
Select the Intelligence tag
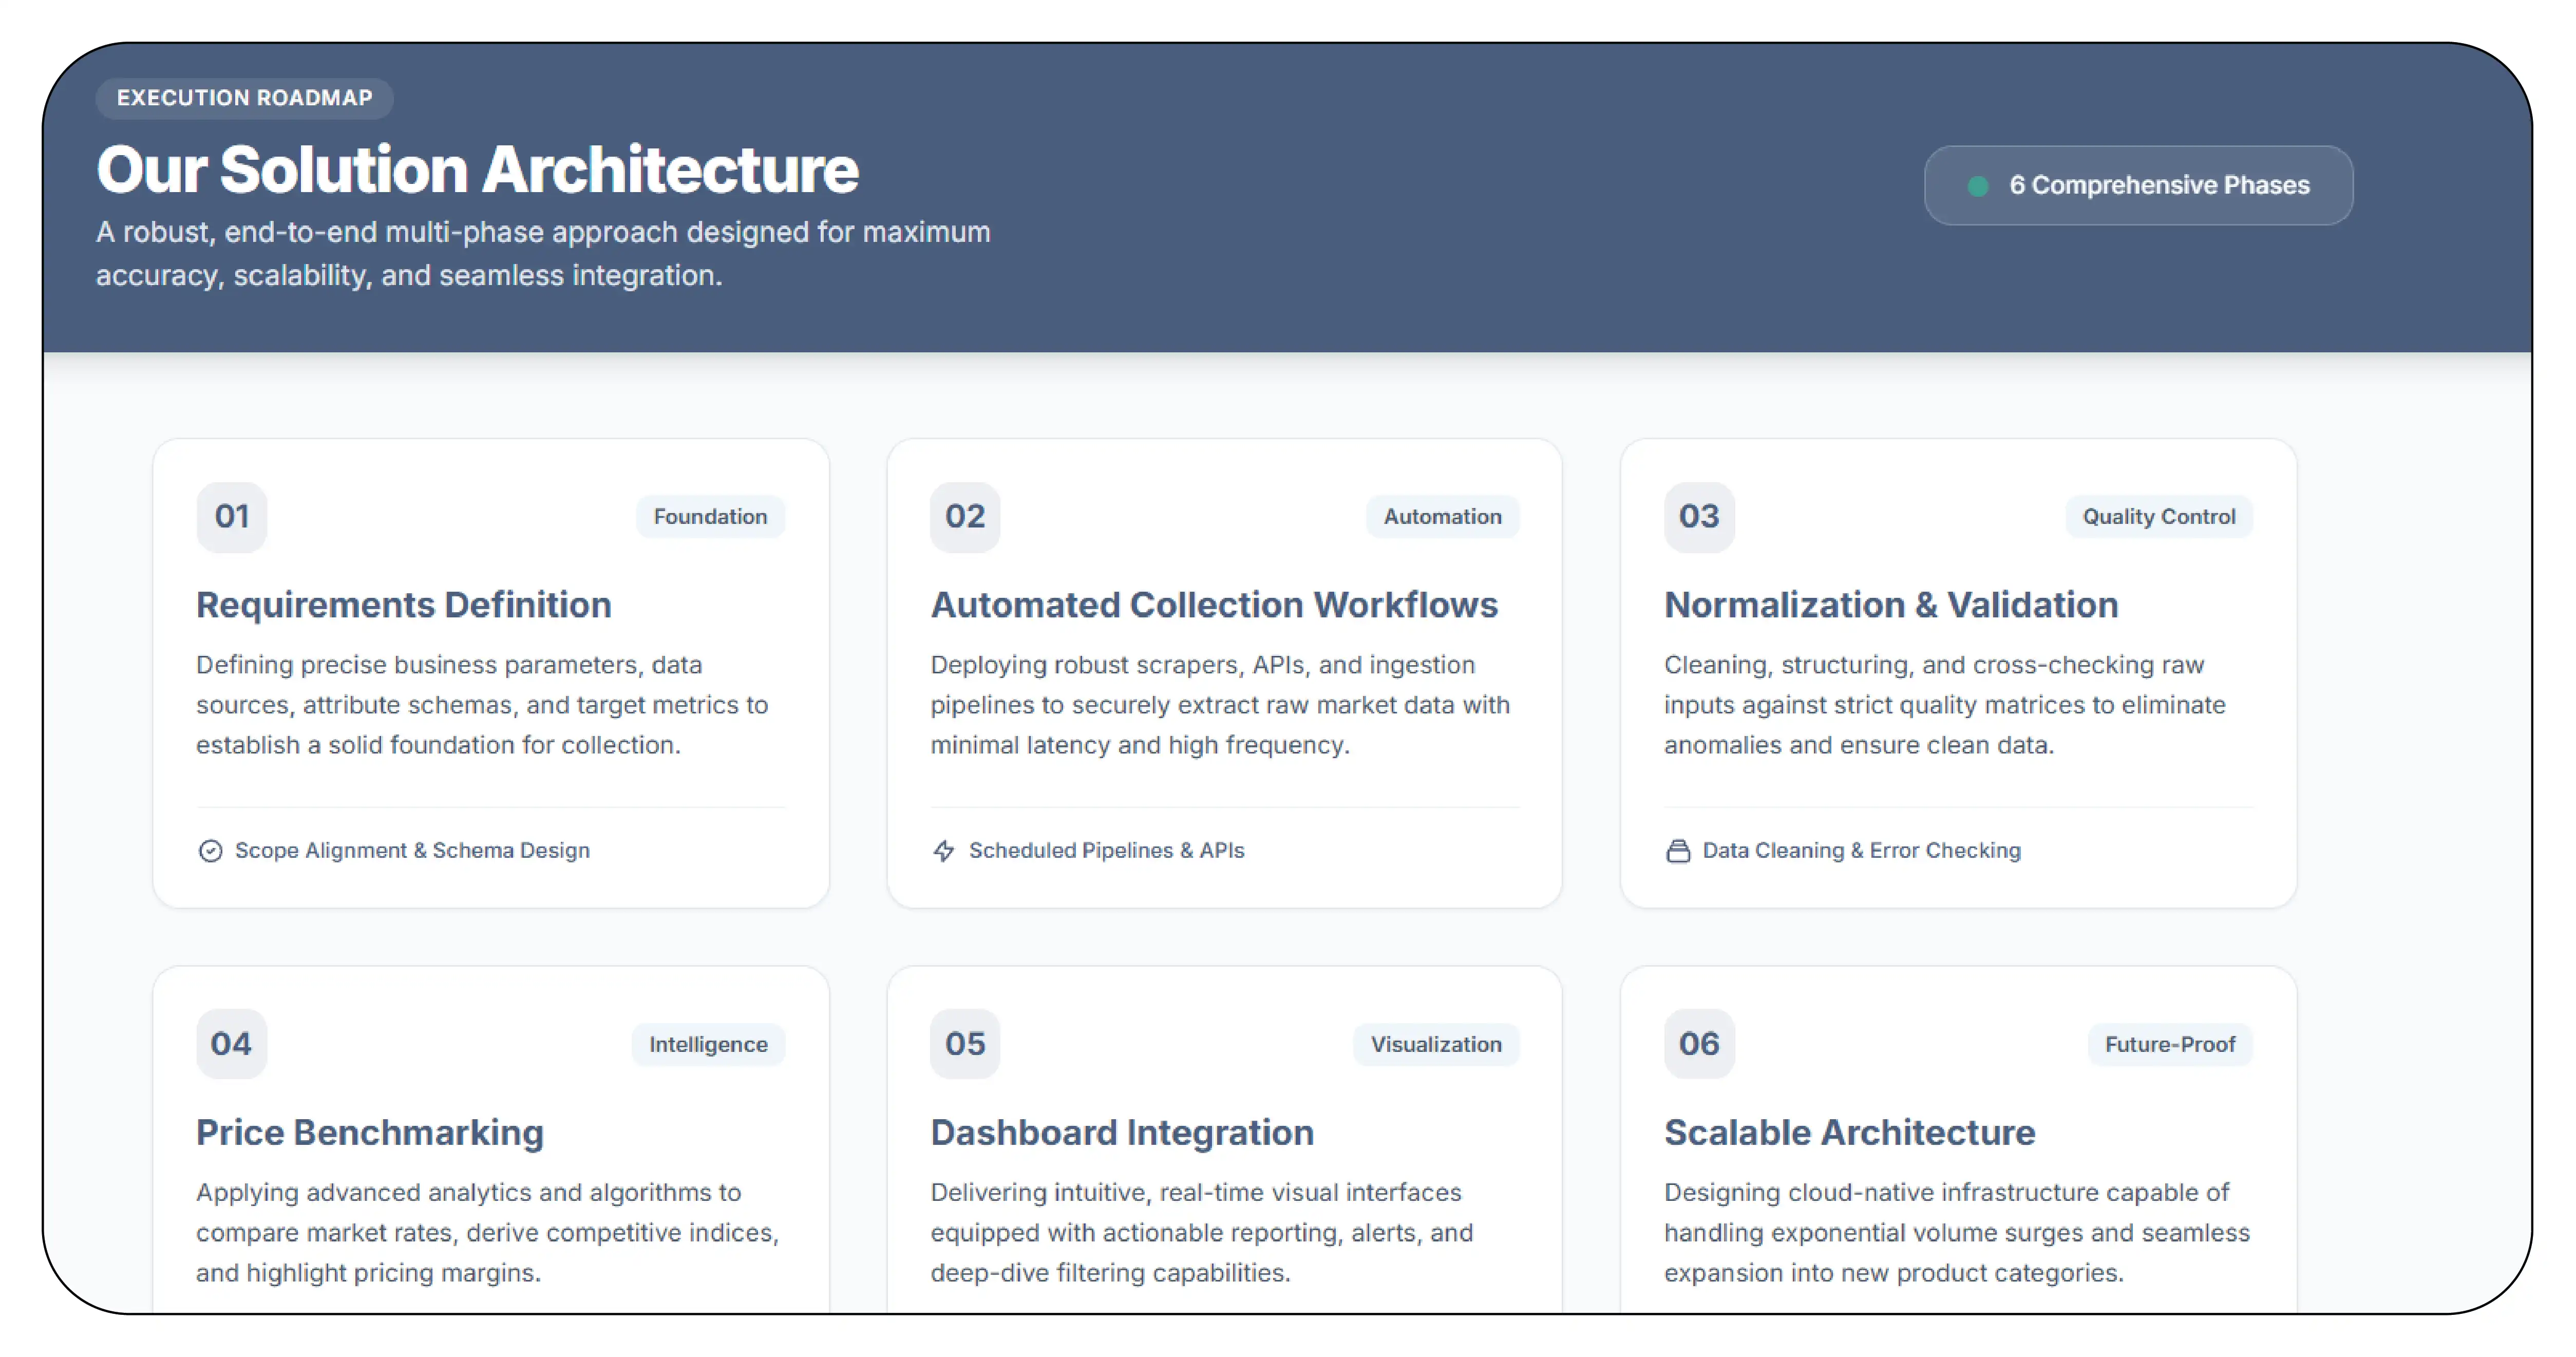click(708, 1044)
